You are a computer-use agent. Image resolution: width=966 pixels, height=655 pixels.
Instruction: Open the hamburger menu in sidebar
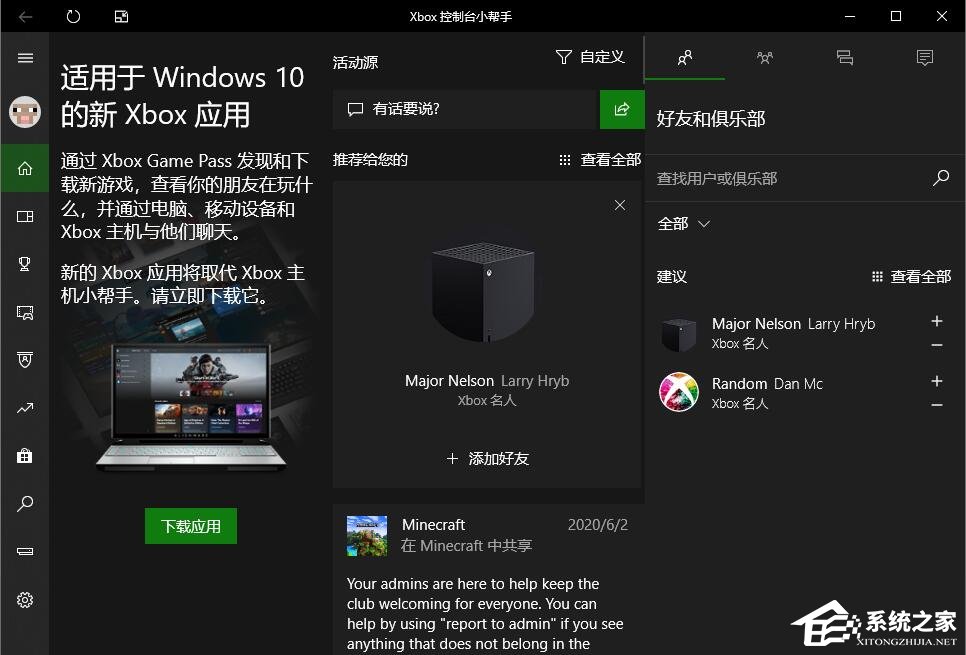(25, 58)
